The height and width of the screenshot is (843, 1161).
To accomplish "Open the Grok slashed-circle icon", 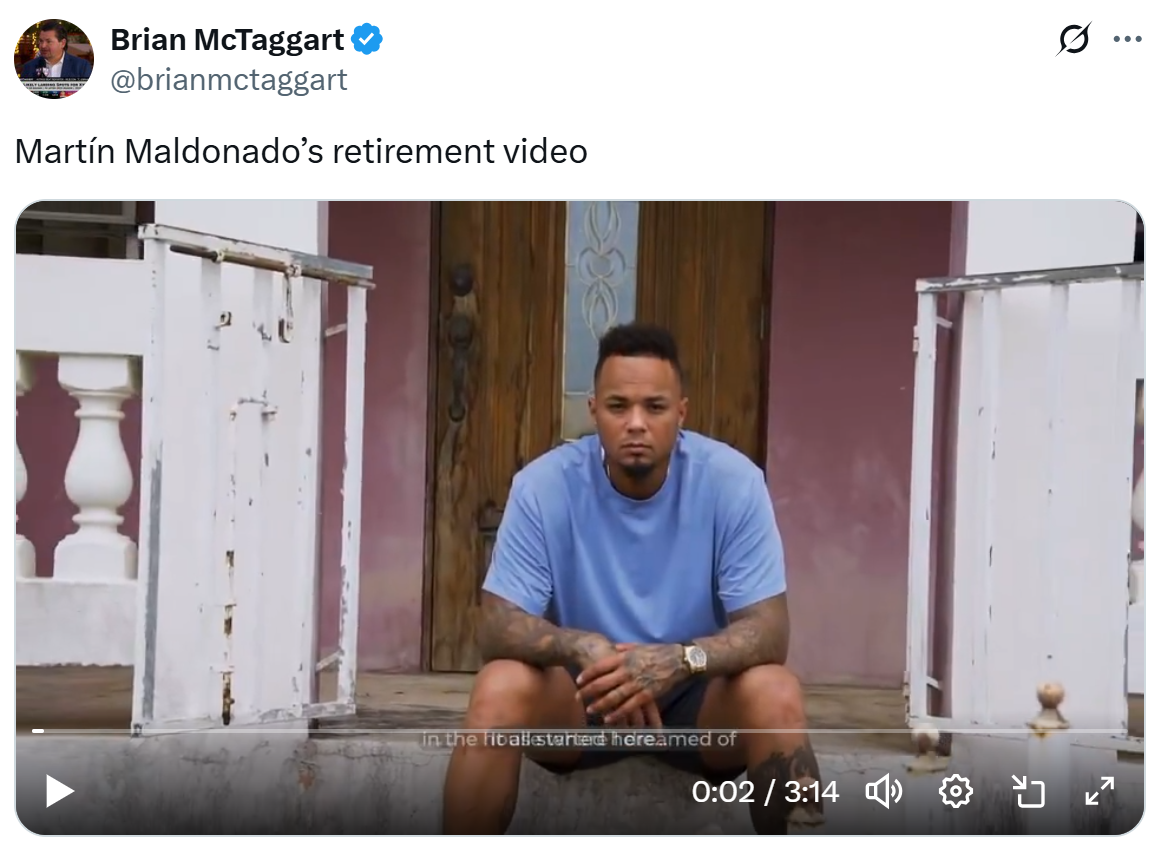I will [x=1074, y=39].
